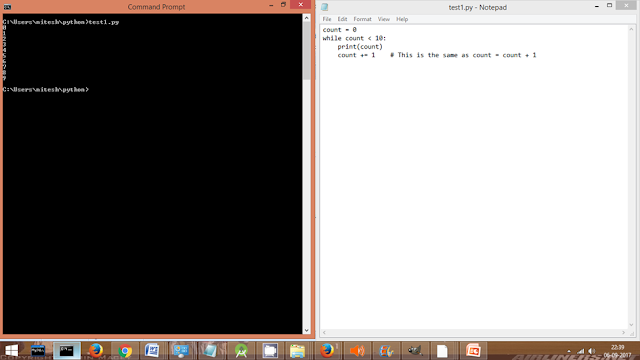
Task: Click Command Prompt scrollbar up arrow
Action: (307, 18)
